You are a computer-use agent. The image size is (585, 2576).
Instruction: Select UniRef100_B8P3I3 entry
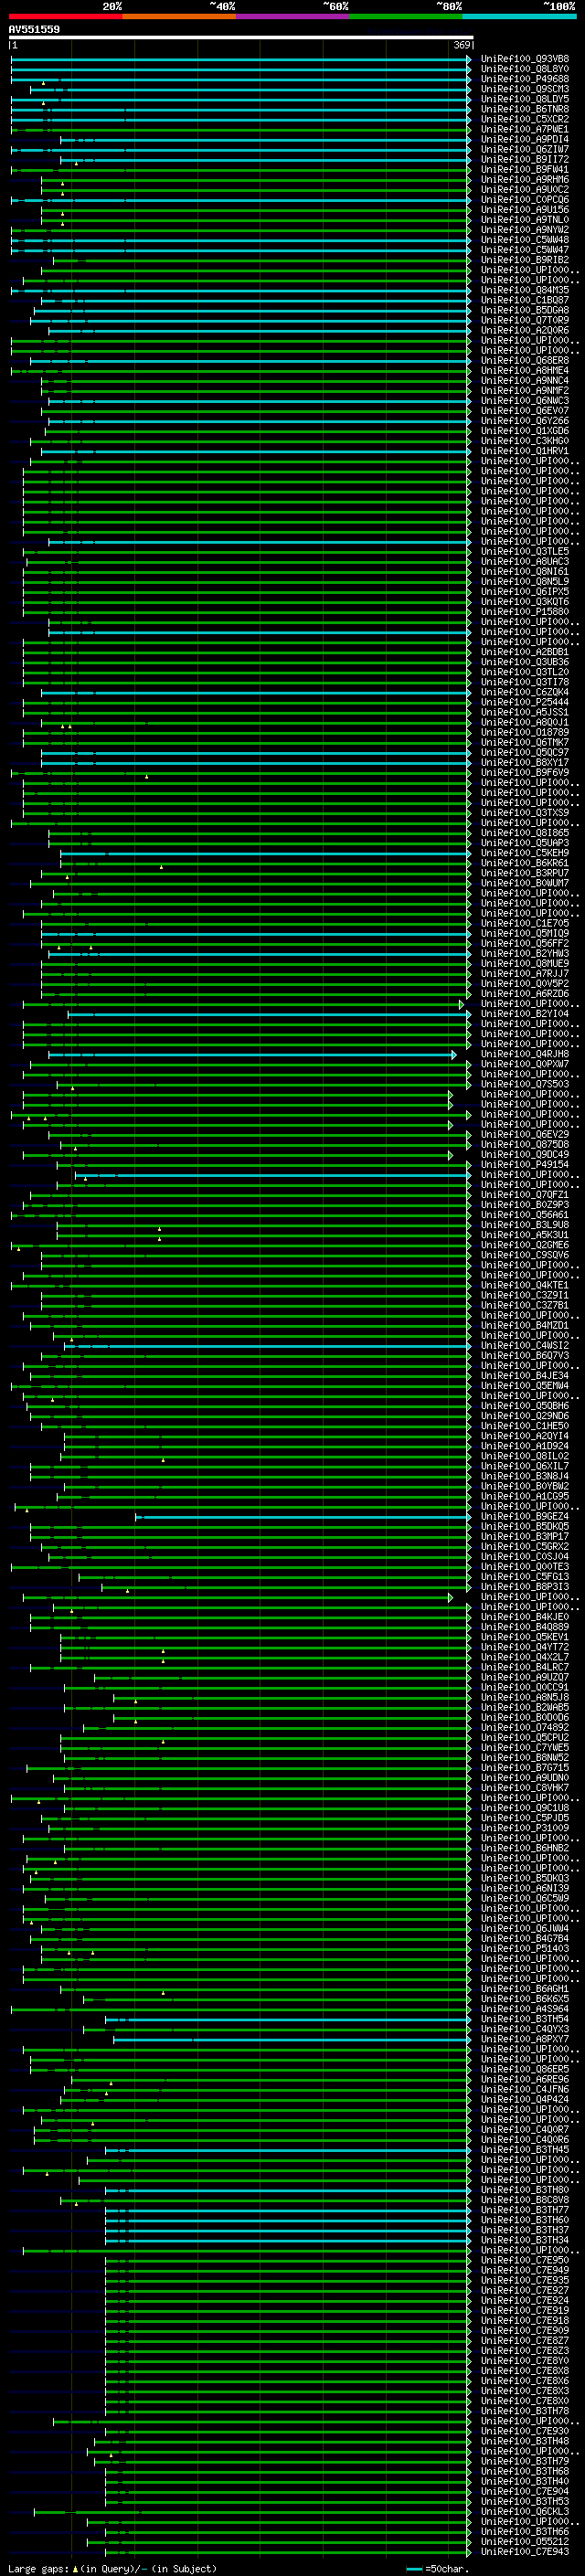click(x=525, y=1587)
